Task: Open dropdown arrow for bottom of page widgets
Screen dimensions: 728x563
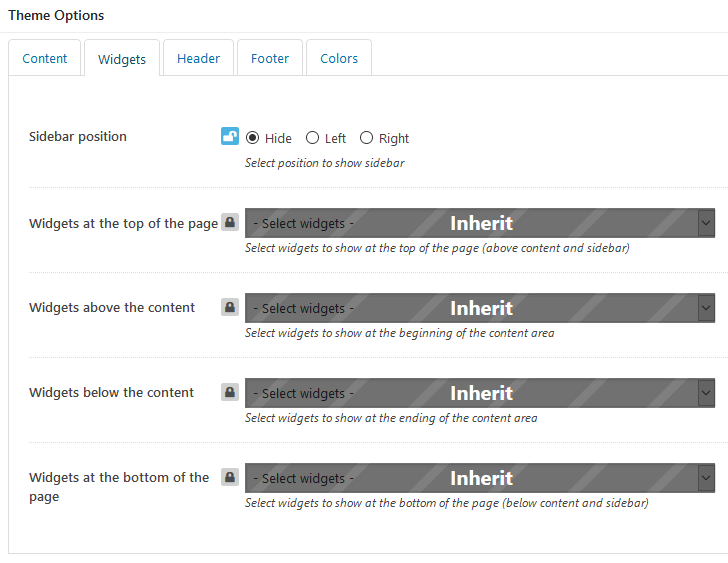Action: click(x=706, y=478)
